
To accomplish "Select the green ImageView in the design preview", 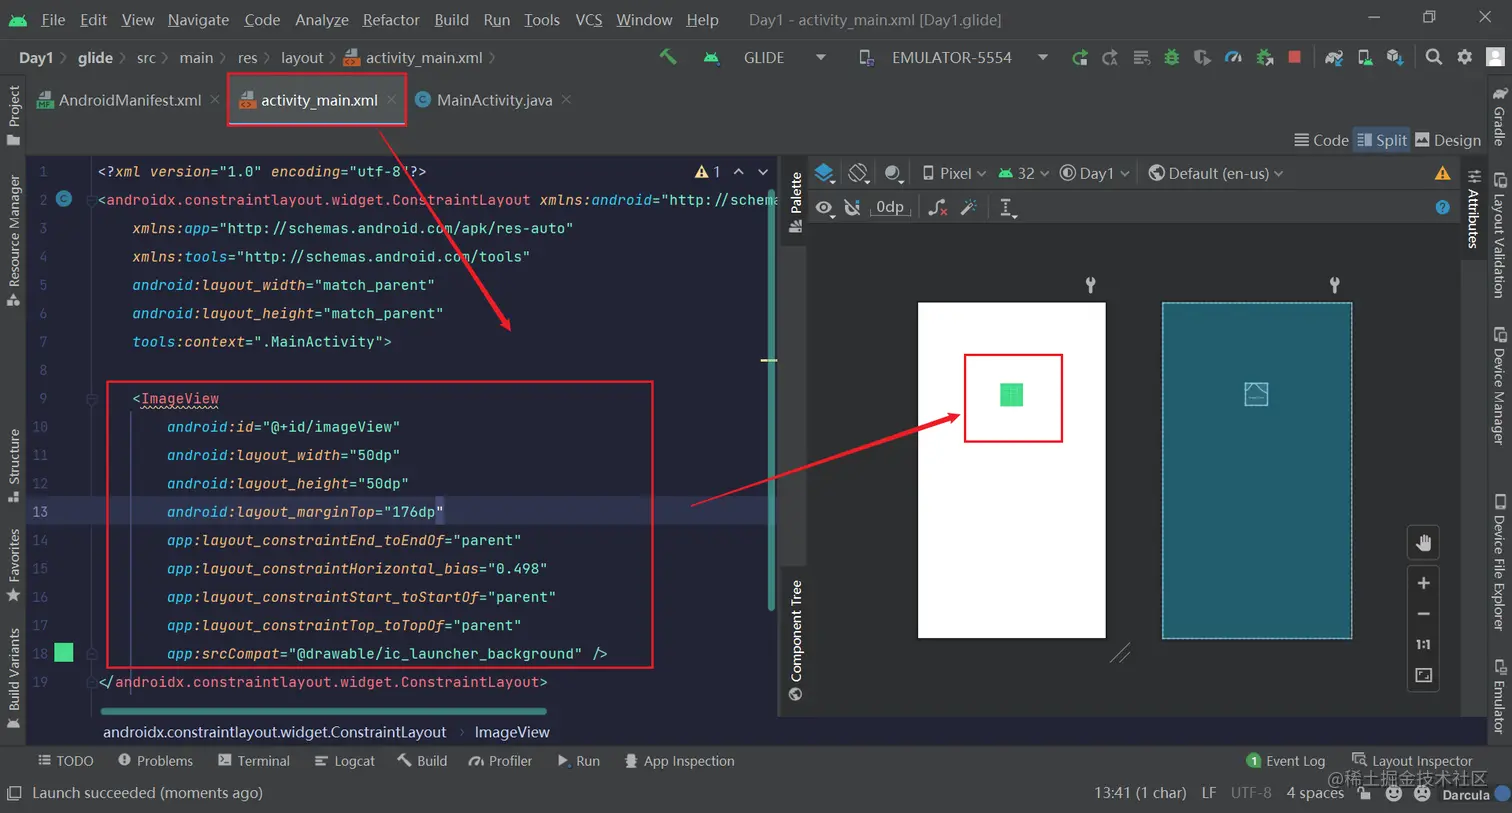I will [1012, 395].
